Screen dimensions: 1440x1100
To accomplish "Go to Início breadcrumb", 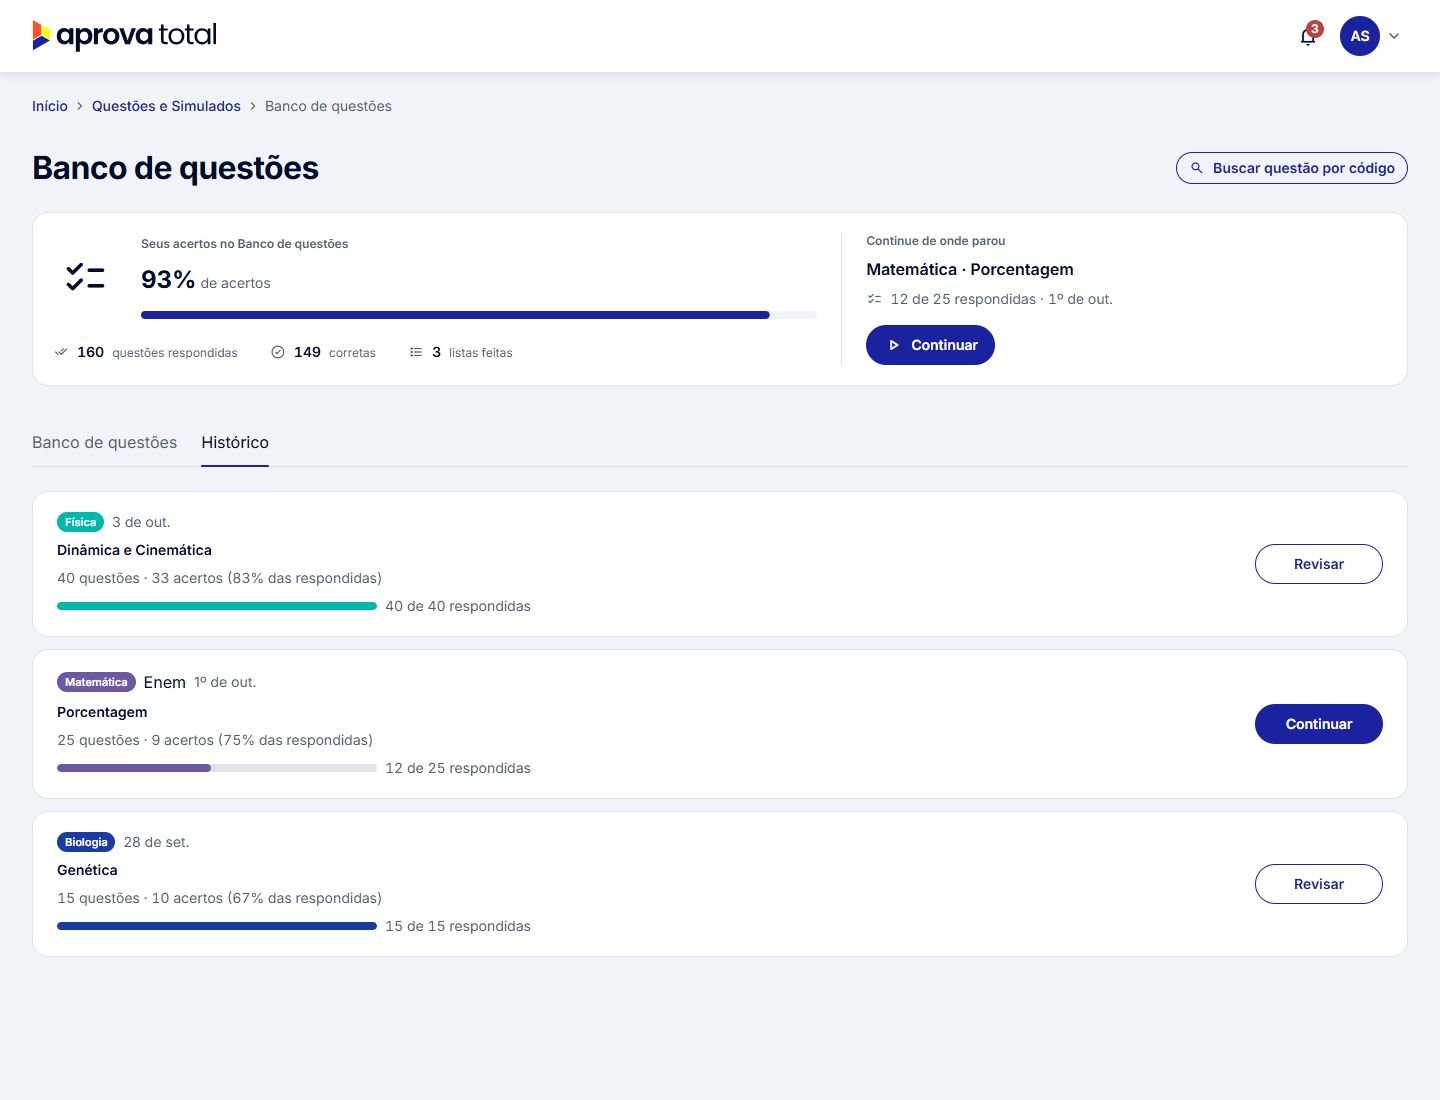I will [50, 106].
